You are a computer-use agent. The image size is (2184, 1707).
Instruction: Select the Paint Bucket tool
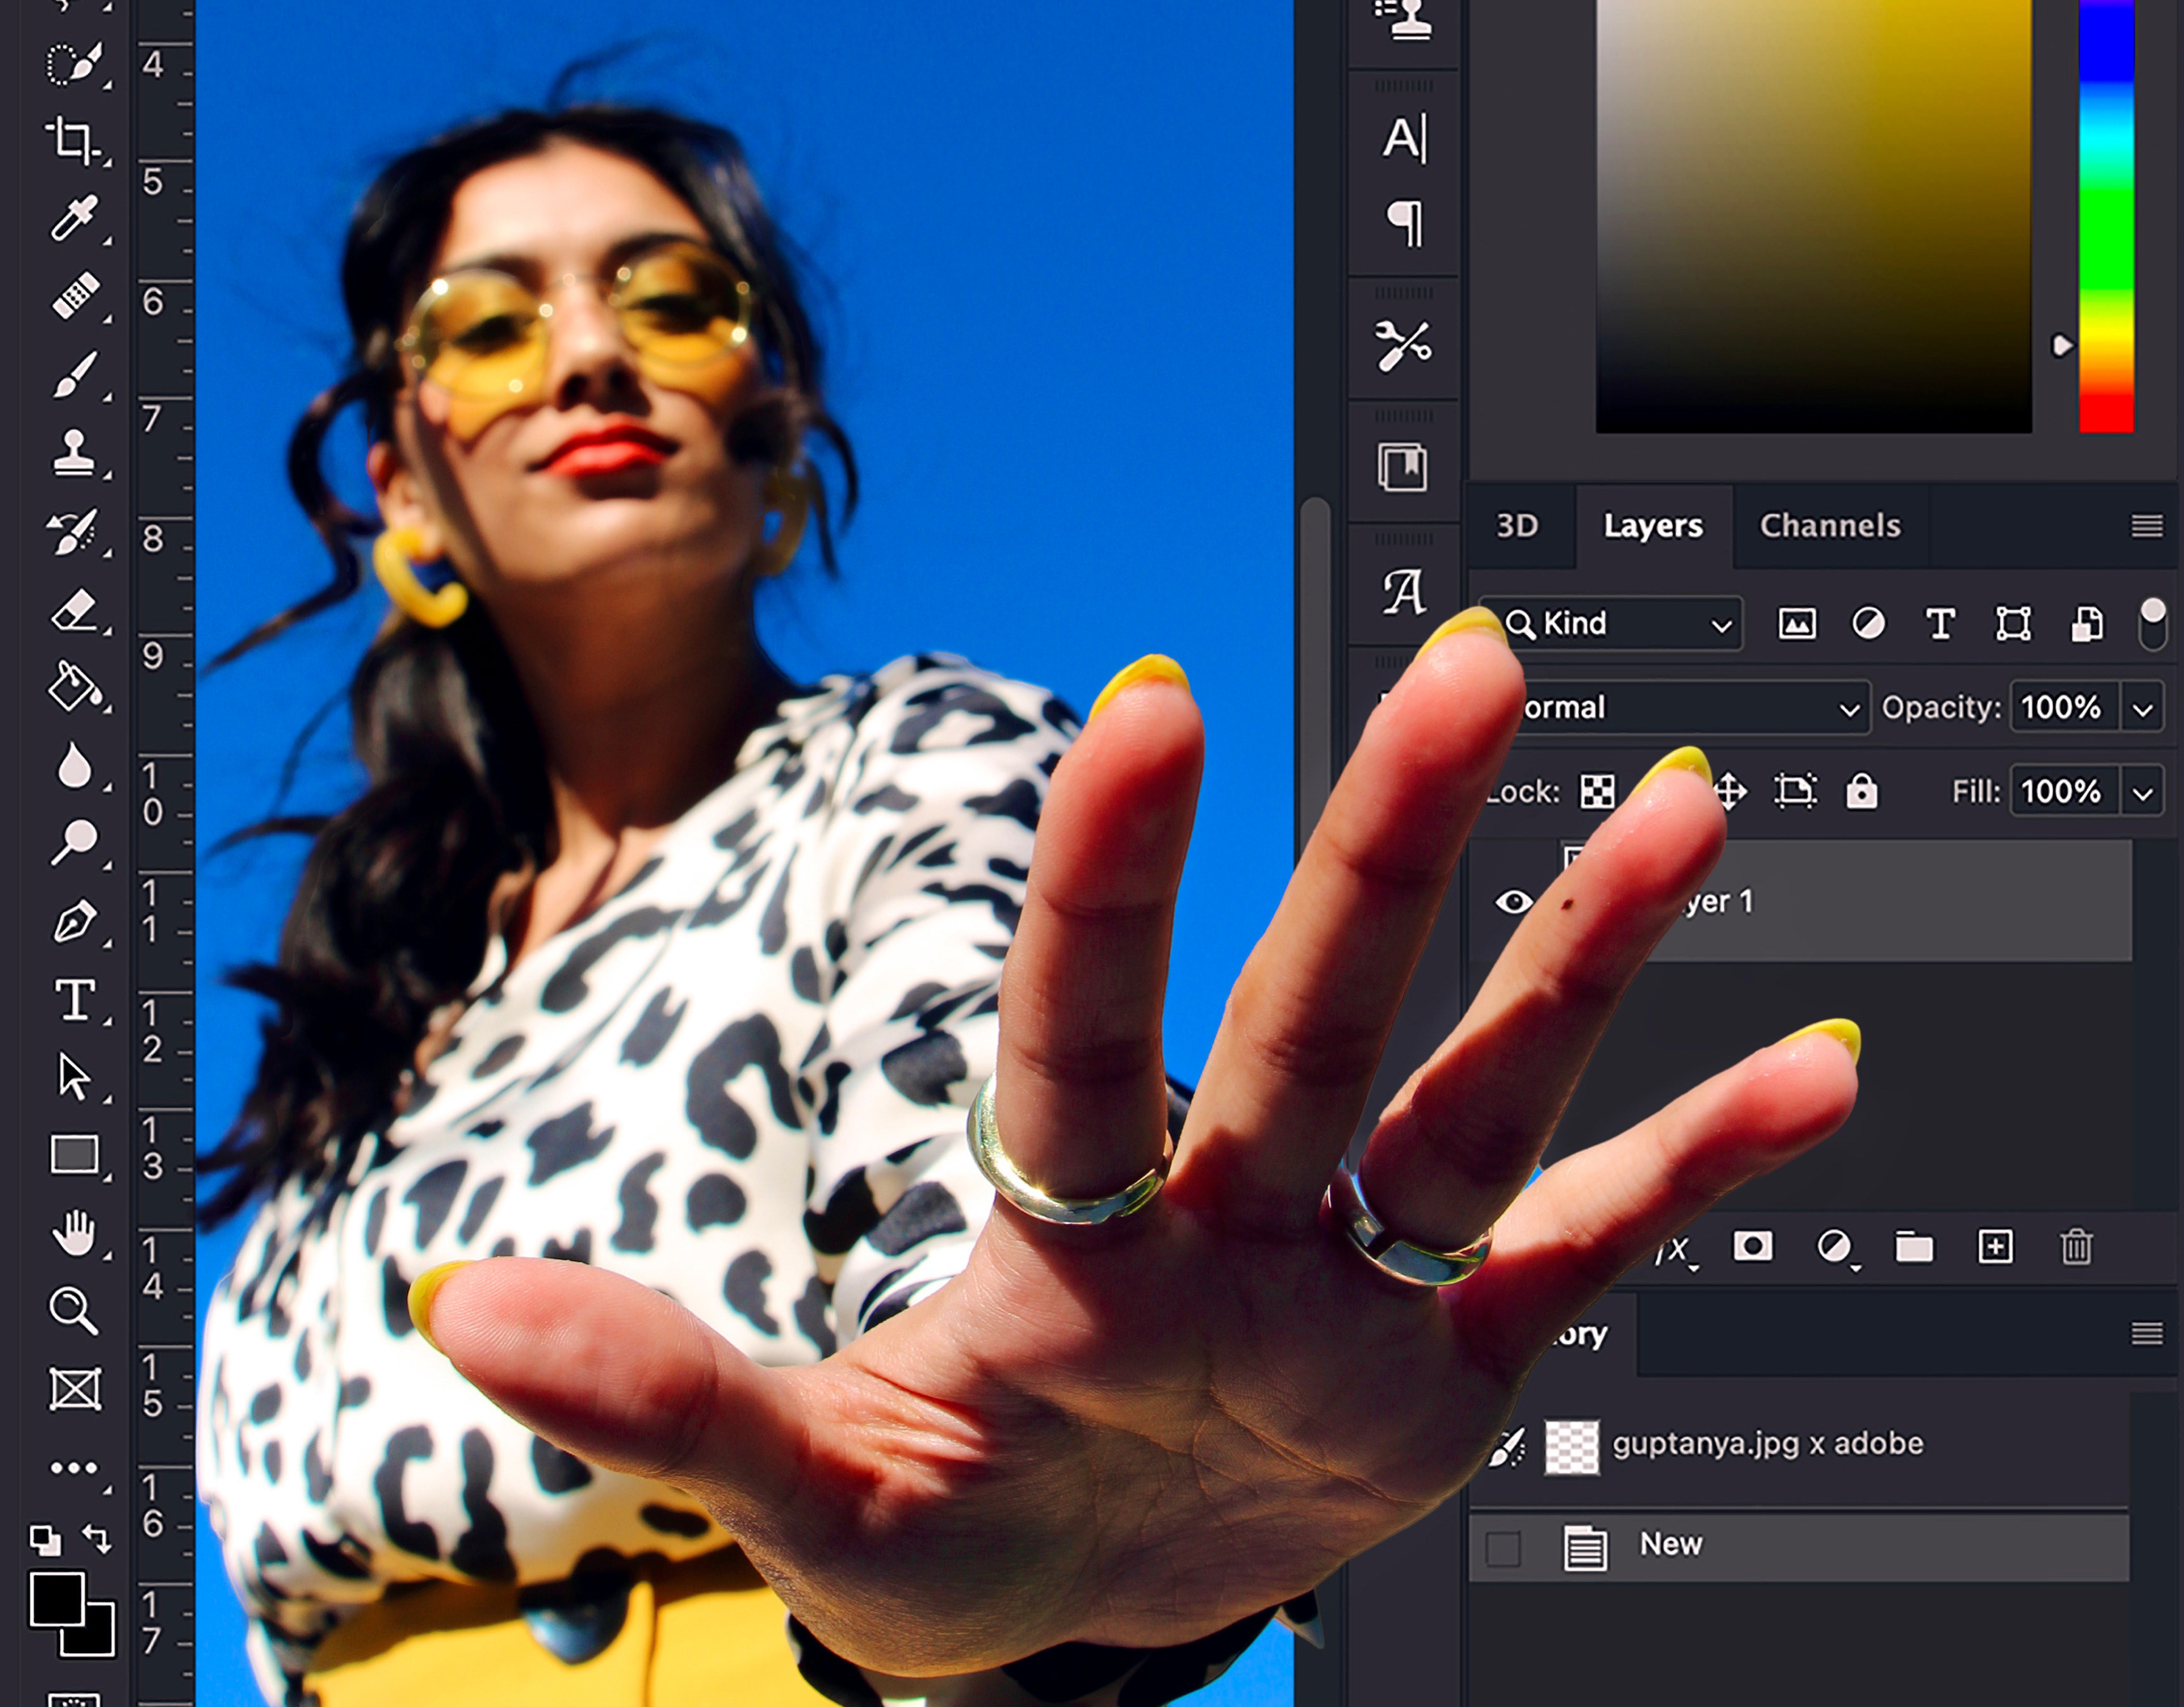pos(75,688)
